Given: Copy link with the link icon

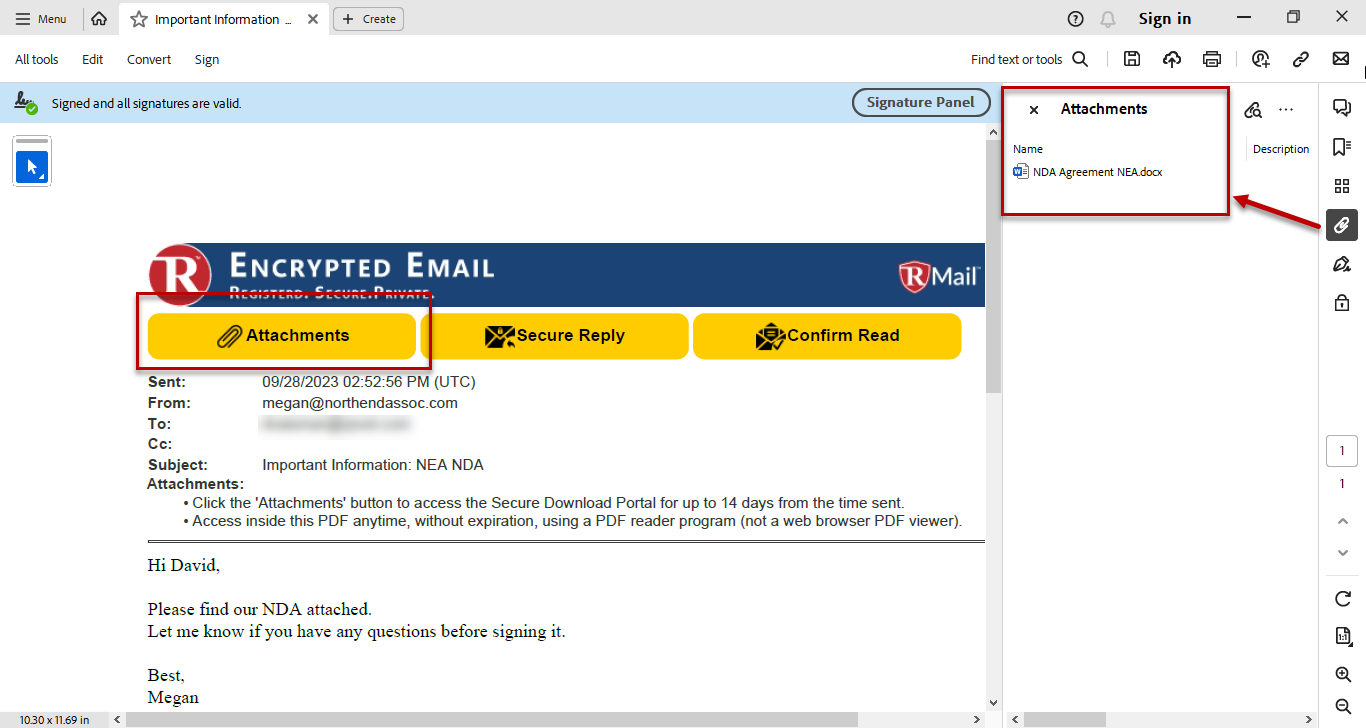Looking at the screenshot, I should click(x=1301, y=59).
